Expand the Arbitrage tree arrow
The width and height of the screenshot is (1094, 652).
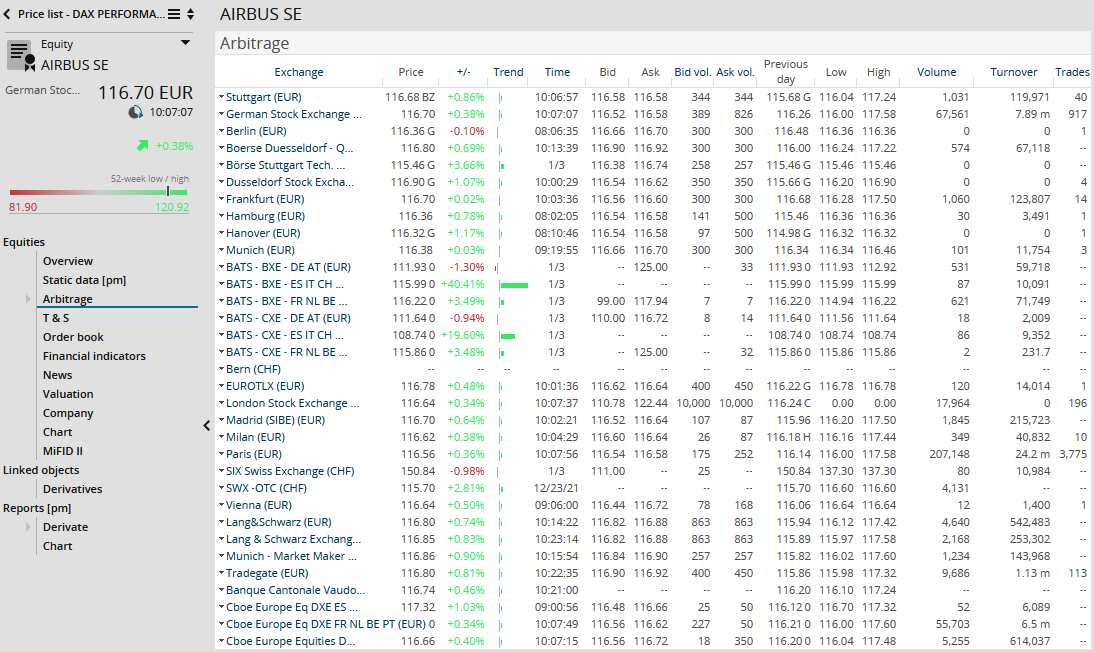click(x=28, y=299)
